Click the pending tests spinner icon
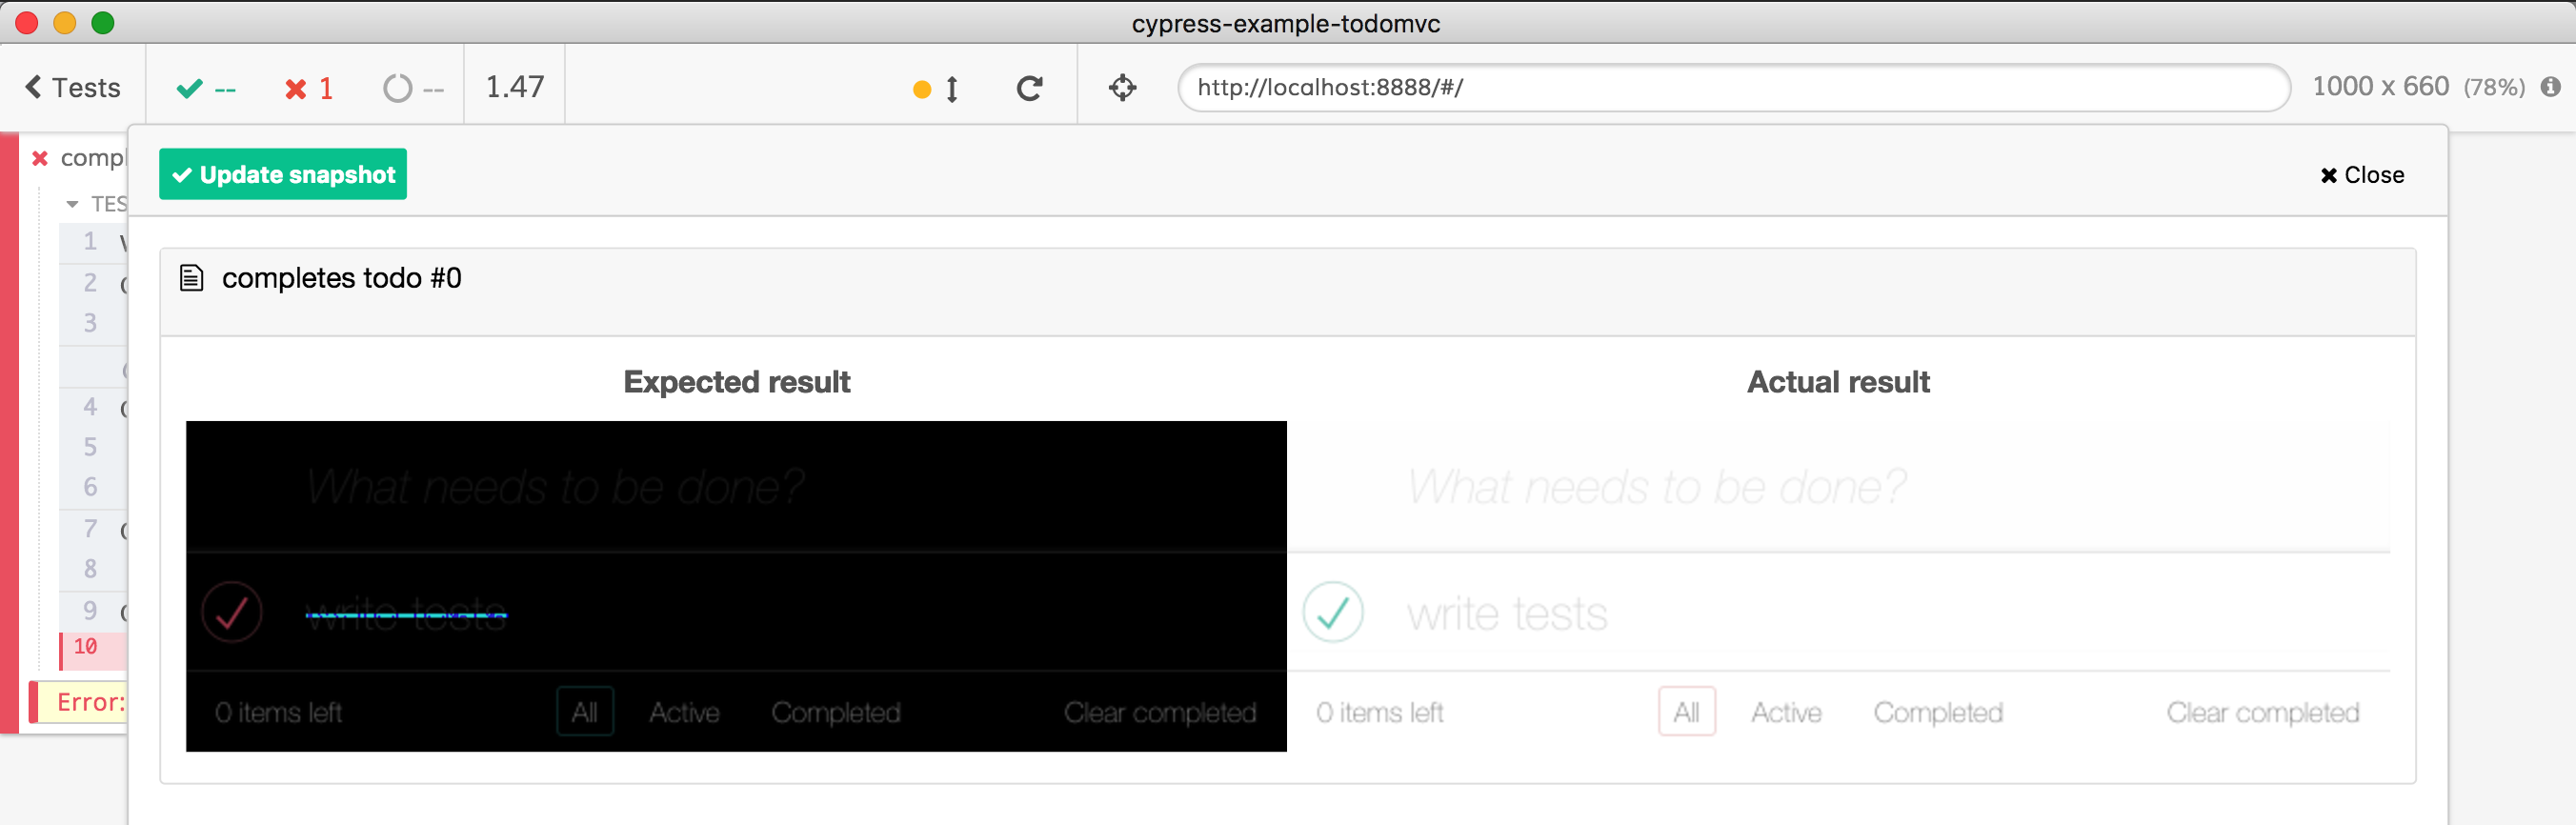The width and height of the screenshot is (2576, 825). (x=398, y=89)
